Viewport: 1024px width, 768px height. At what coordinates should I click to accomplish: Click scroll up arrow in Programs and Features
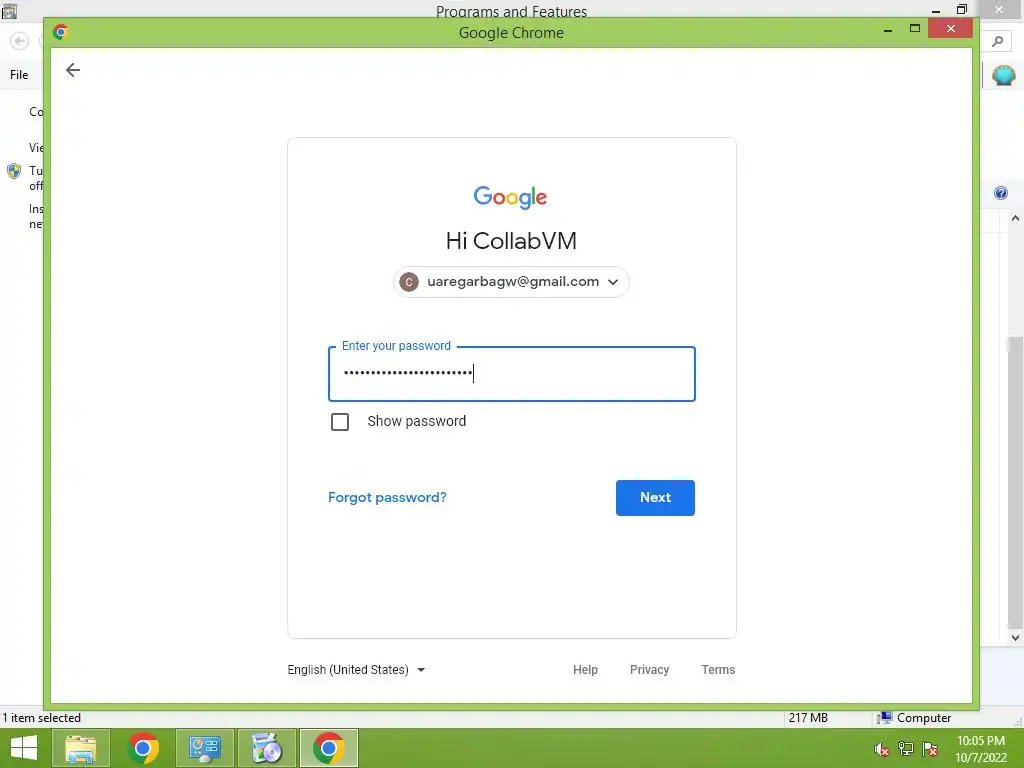point(1015,218)
